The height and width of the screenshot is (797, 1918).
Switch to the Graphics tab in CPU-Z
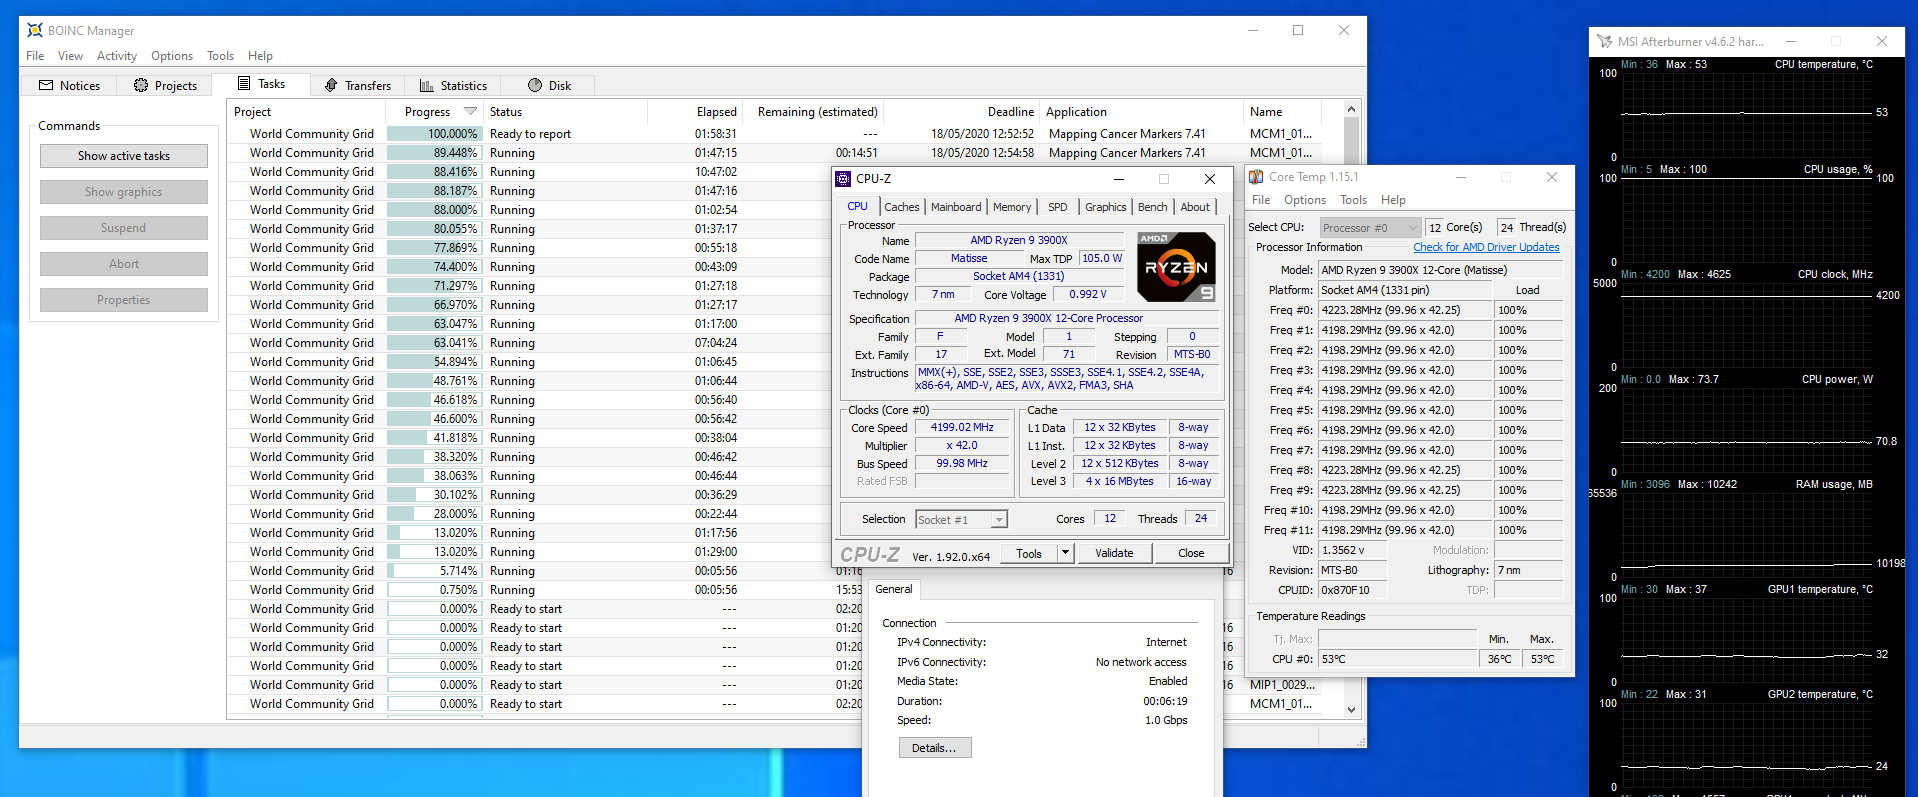click(x=1105, y=207)
